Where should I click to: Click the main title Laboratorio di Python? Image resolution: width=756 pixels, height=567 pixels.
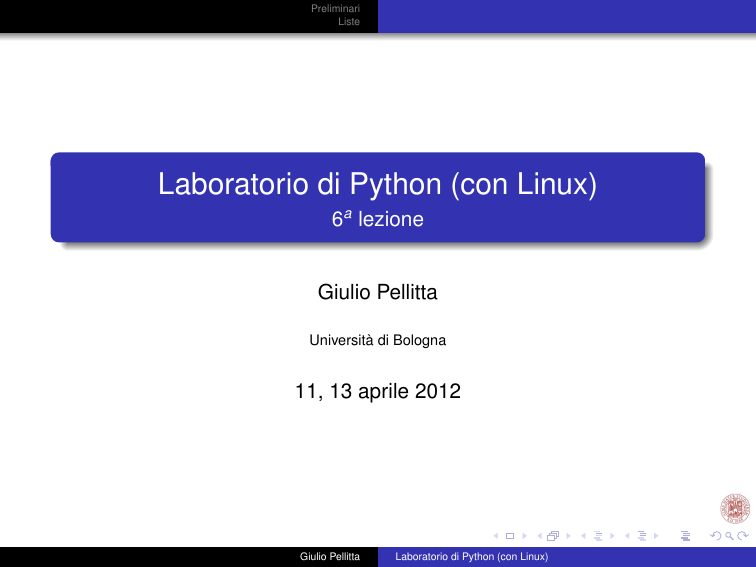coord(378,184)
